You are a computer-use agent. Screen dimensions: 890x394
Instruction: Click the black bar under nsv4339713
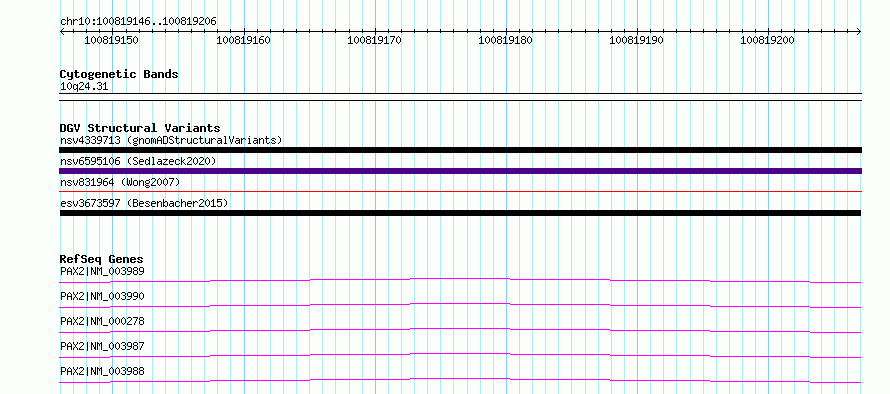tap(460, 150)
